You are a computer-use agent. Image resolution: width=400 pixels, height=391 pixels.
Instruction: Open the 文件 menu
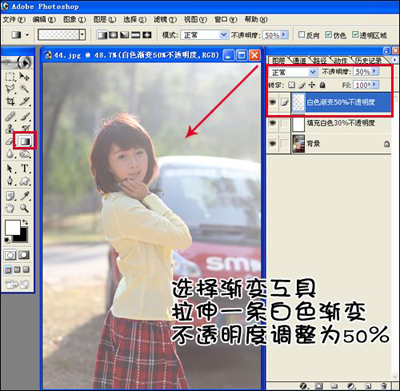tap(14, 20)
